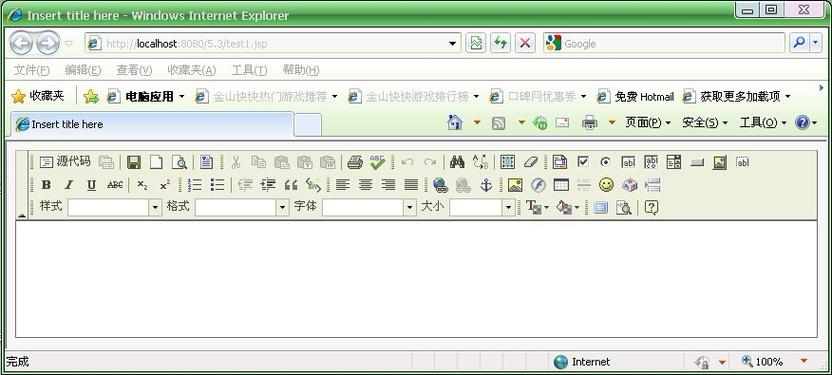
Task: Insert a hyperlink with globe icon
Action: 440,185
